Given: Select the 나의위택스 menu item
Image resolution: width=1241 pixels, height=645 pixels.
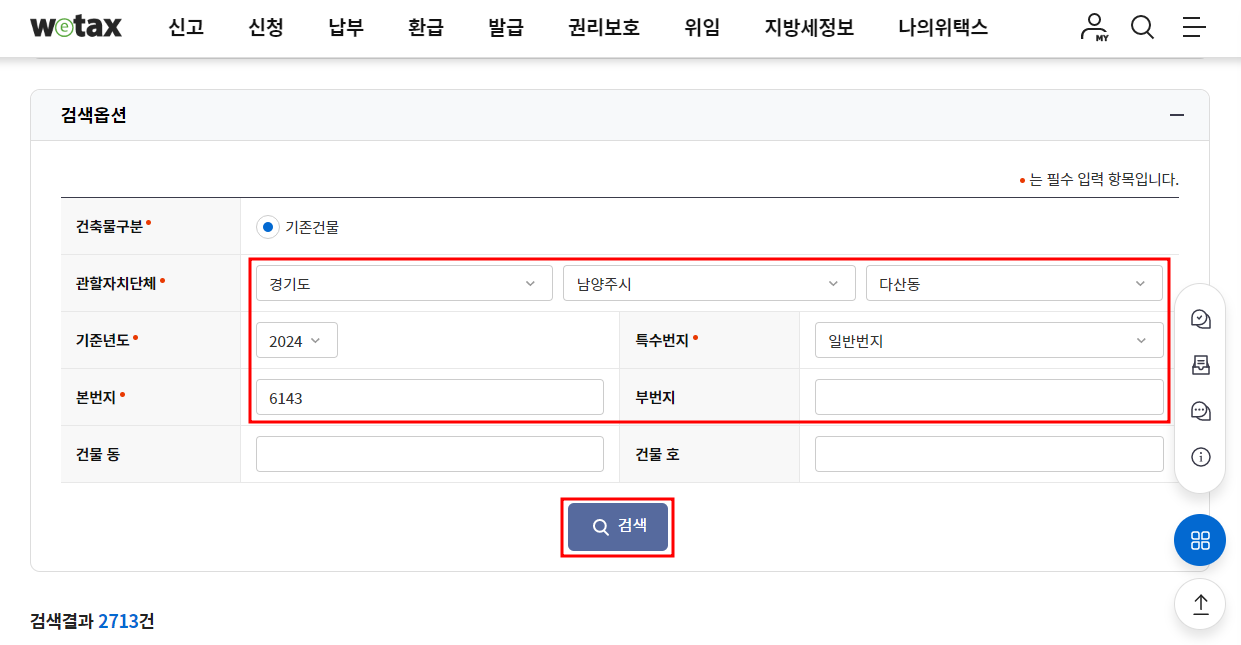Looking at the screenshot, I should [940, 28].
